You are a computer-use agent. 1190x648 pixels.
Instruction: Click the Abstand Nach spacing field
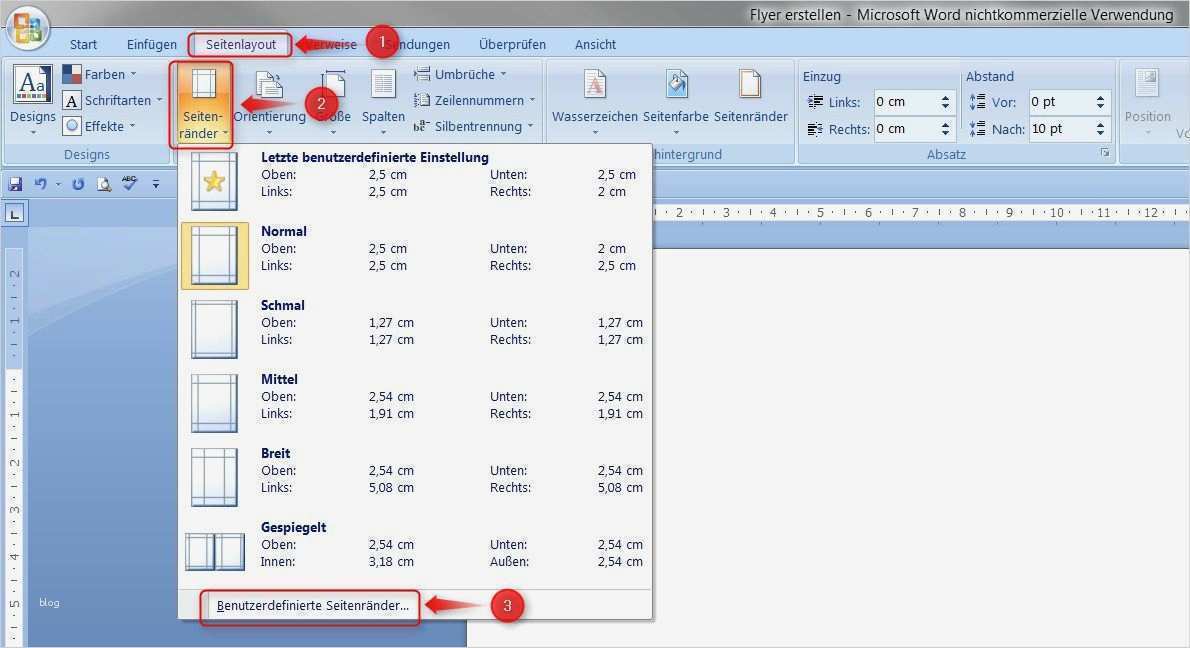pos(1062,129)
